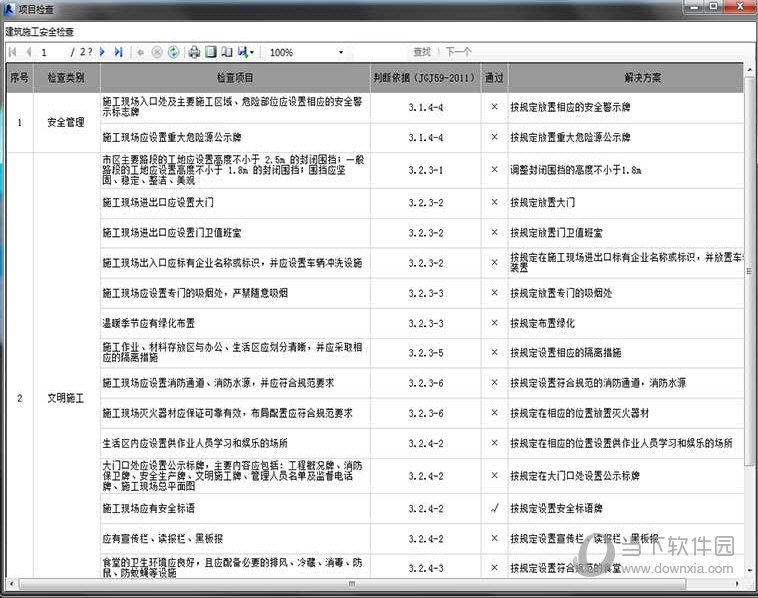Click the 解决方案 column header

click(x=626, y=78)
